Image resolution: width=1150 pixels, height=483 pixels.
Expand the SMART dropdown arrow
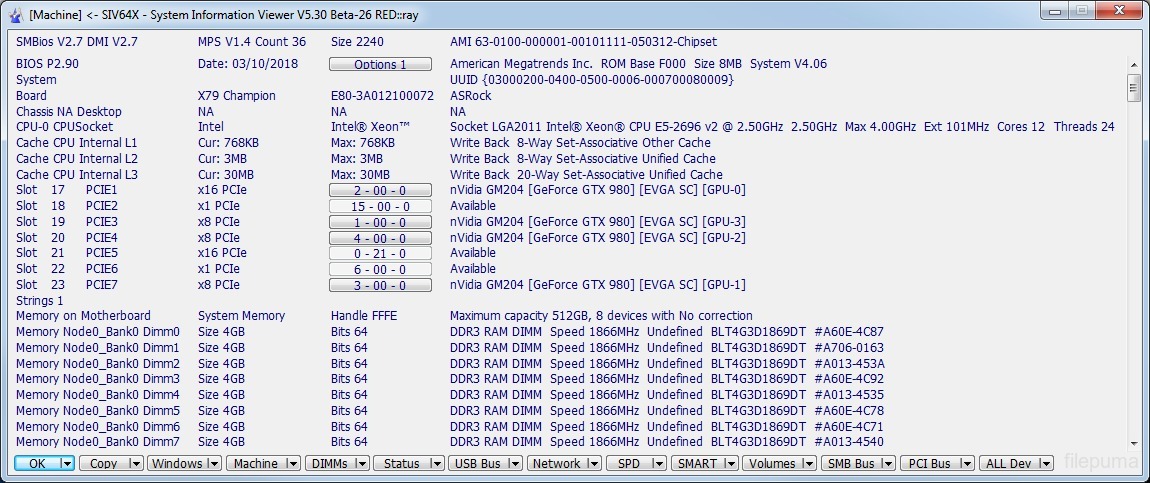[731, 464]
